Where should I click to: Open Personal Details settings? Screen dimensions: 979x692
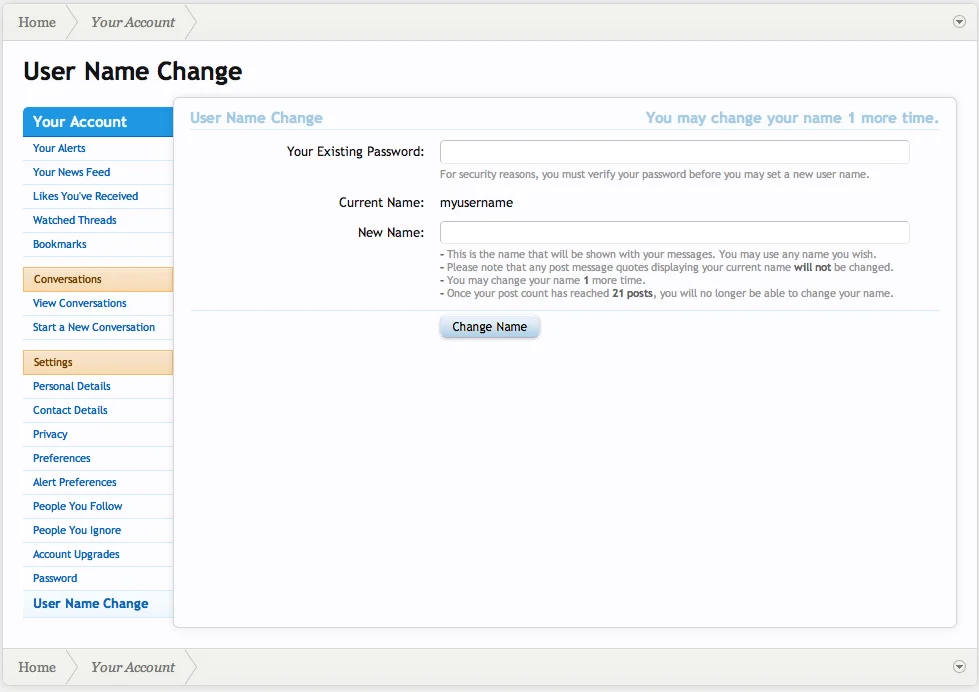pyautogui.click(x=71, y=386)
